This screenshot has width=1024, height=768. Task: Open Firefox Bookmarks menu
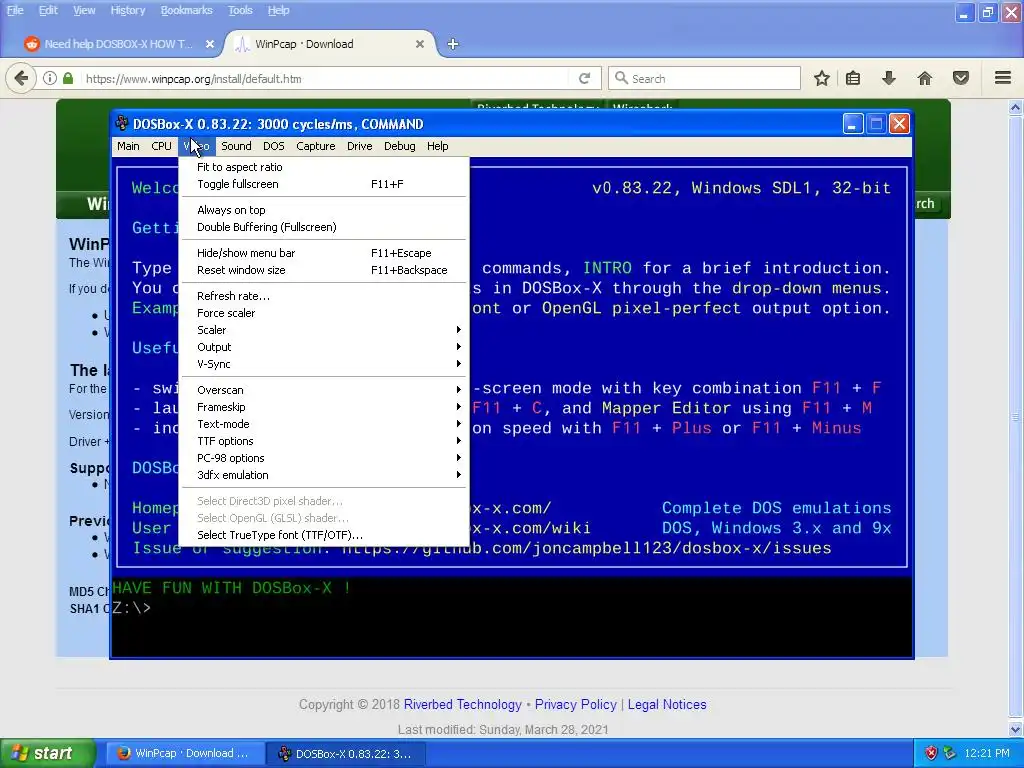click(186, 10)
